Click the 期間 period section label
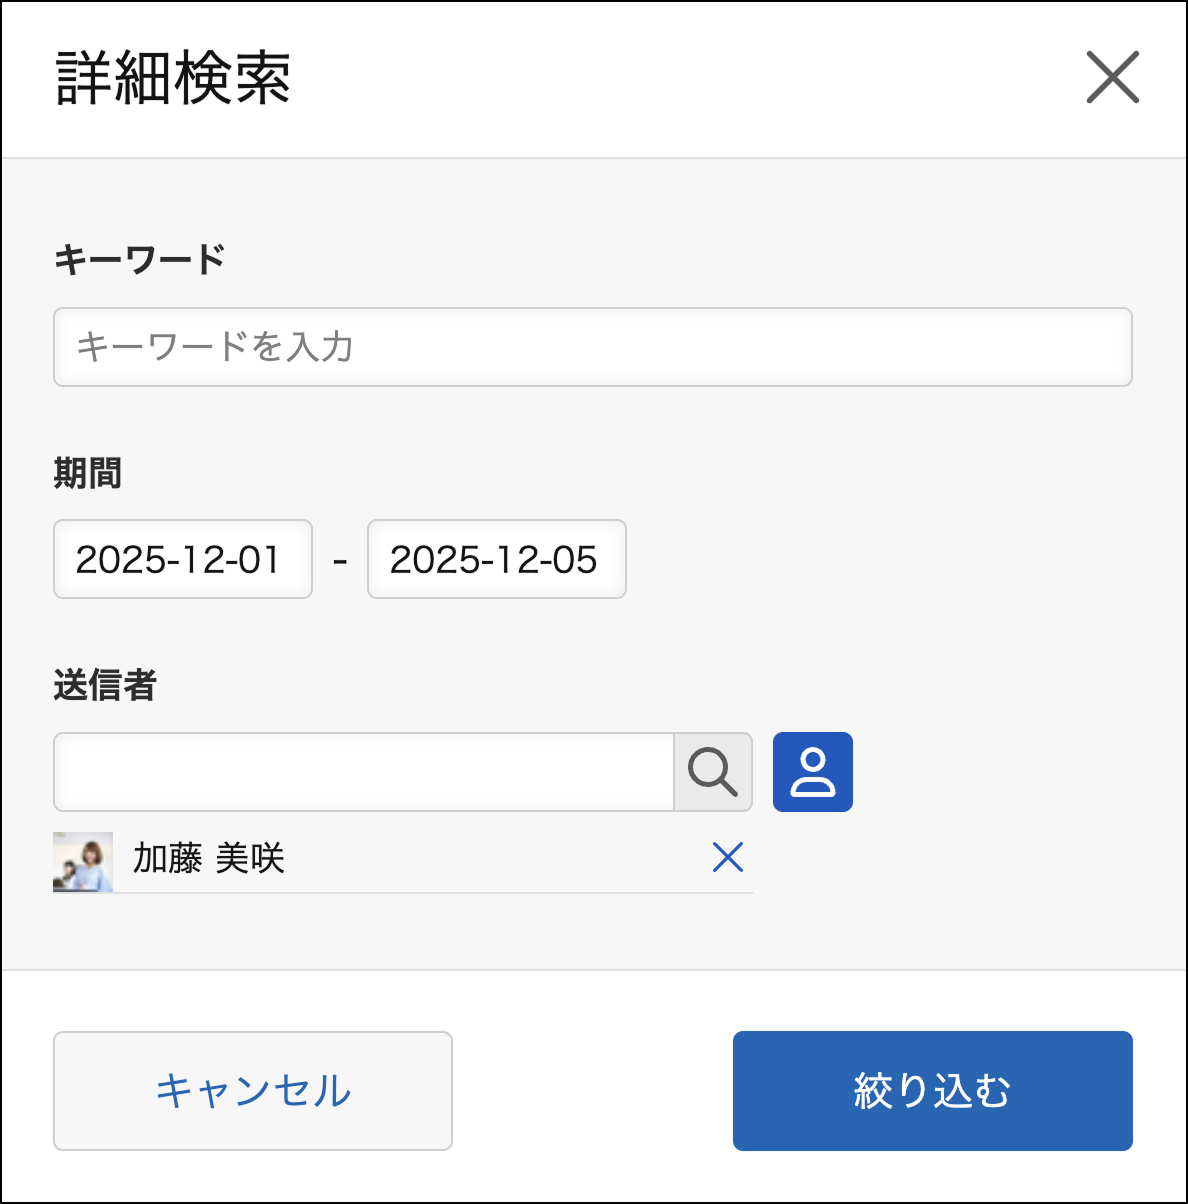 (x=87, y=474)
